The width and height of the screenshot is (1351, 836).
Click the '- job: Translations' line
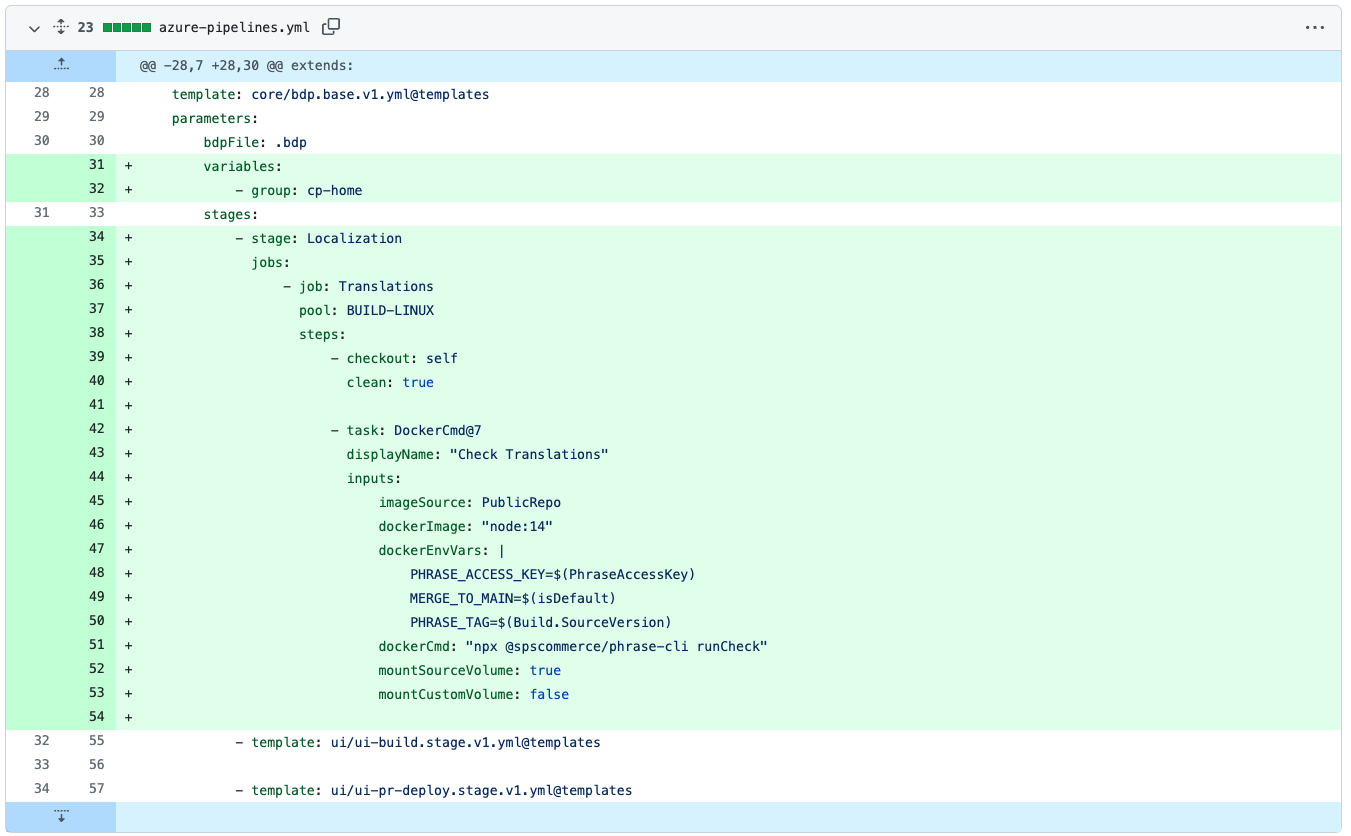[x=358, y=286]
